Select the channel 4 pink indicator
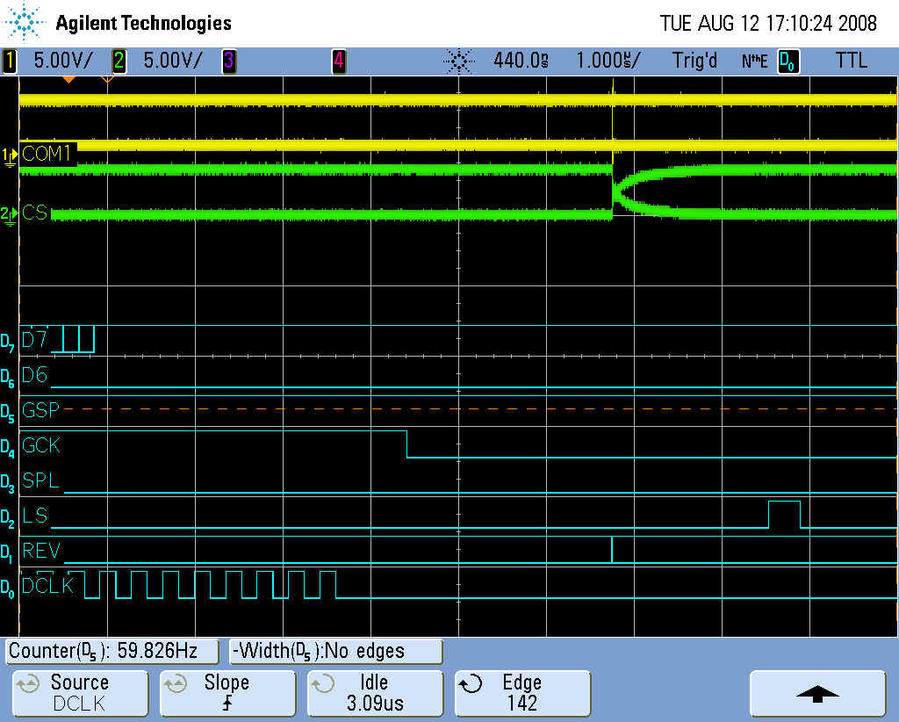 (339, 61)
